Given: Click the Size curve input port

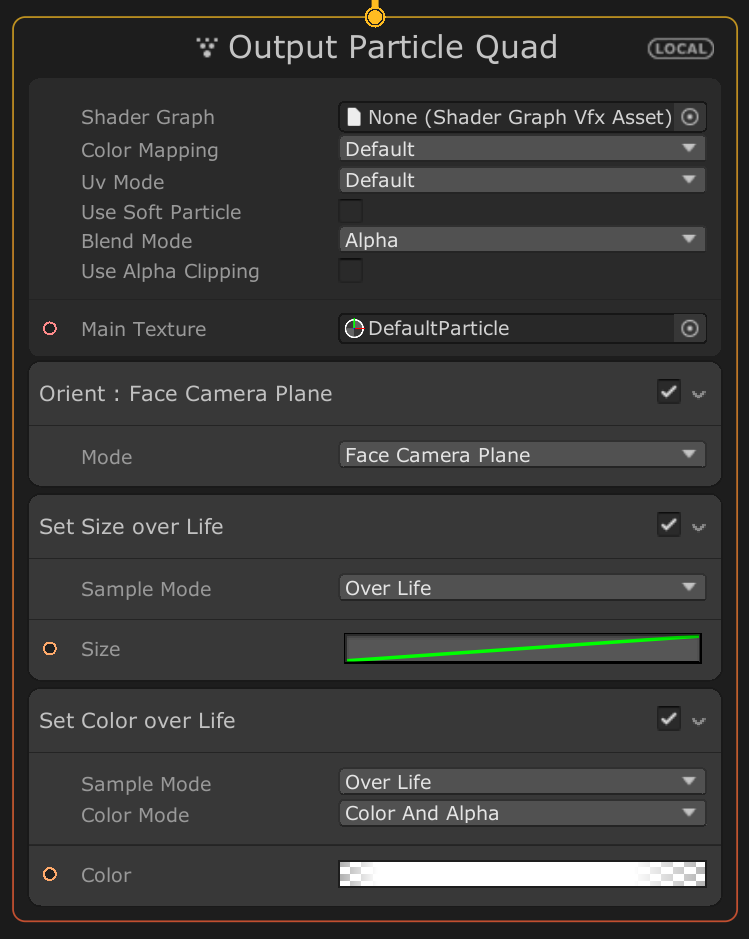Looking at the screenshot, I should 50,649.
